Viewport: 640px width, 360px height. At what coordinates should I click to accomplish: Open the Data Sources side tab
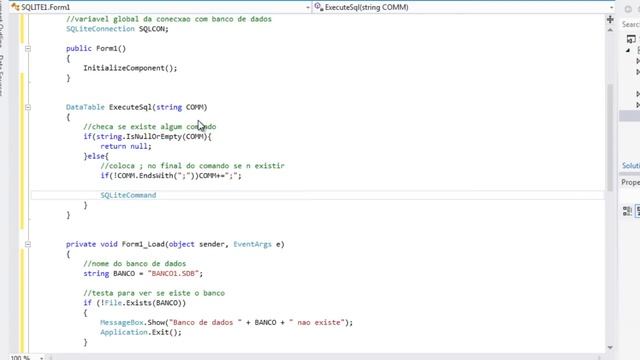[x=2, y=76]
